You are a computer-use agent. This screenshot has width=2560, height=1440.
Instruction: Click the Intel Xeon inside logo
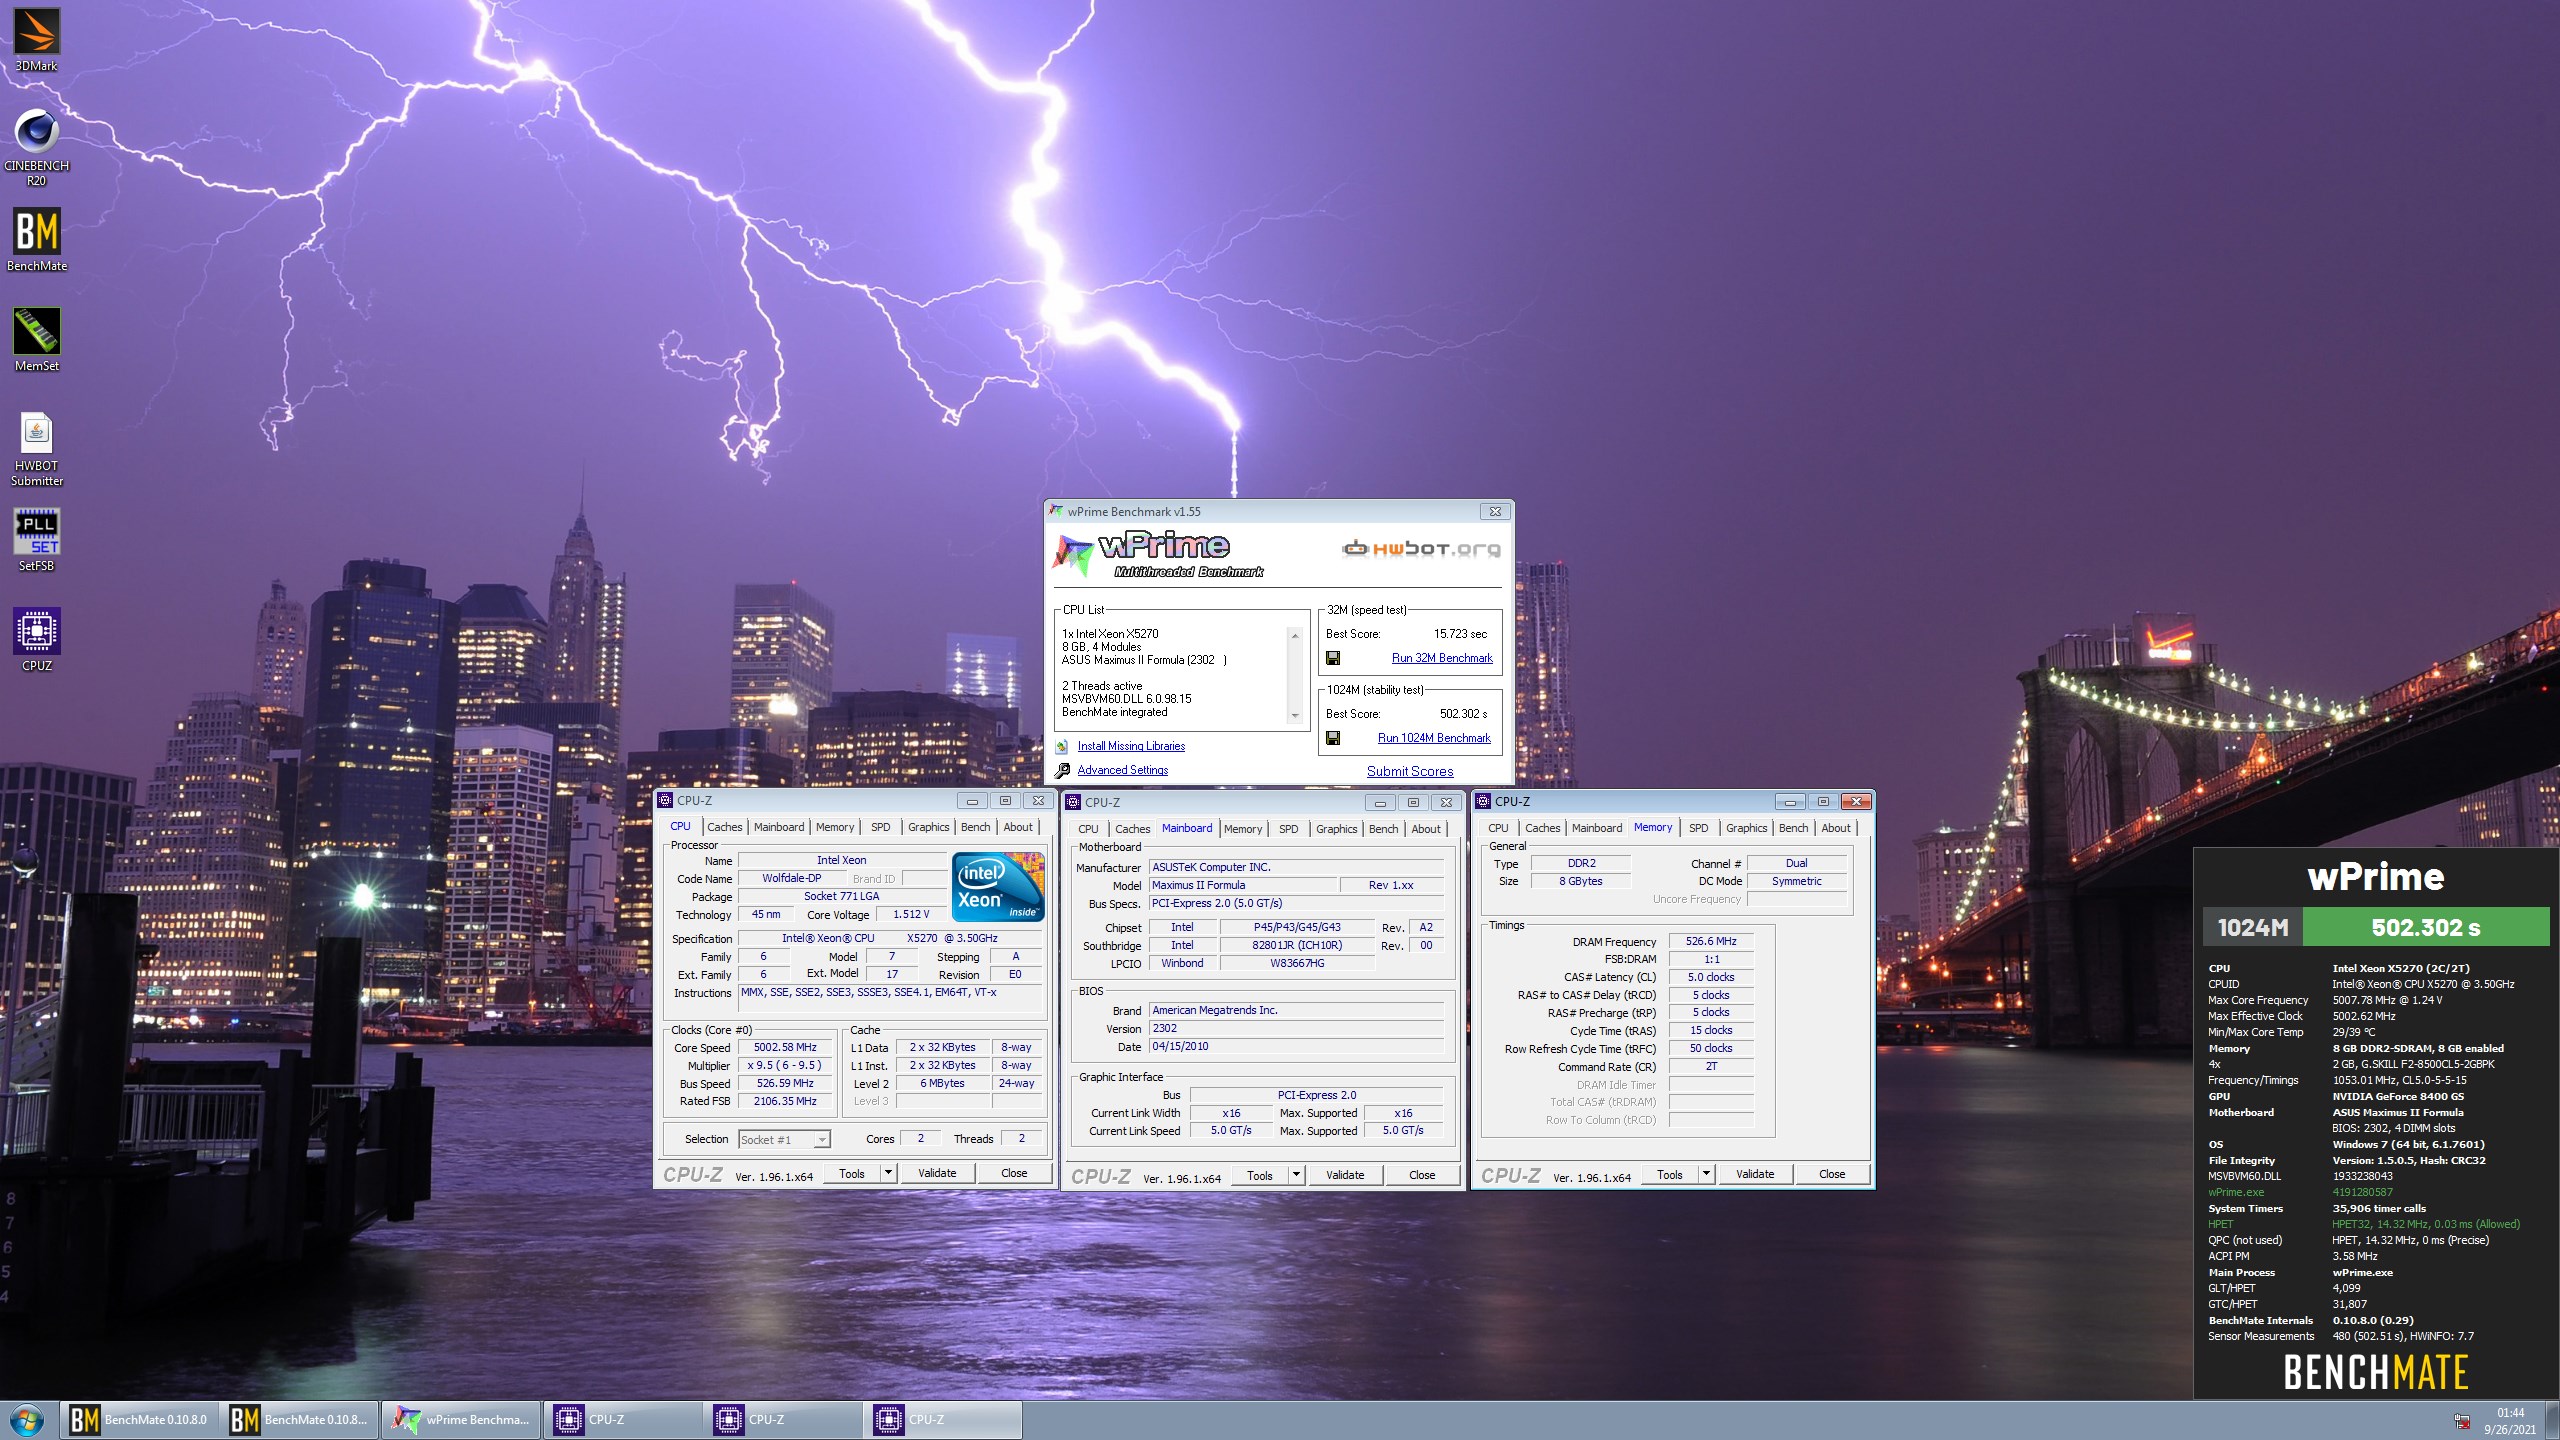tap(998, 886)
